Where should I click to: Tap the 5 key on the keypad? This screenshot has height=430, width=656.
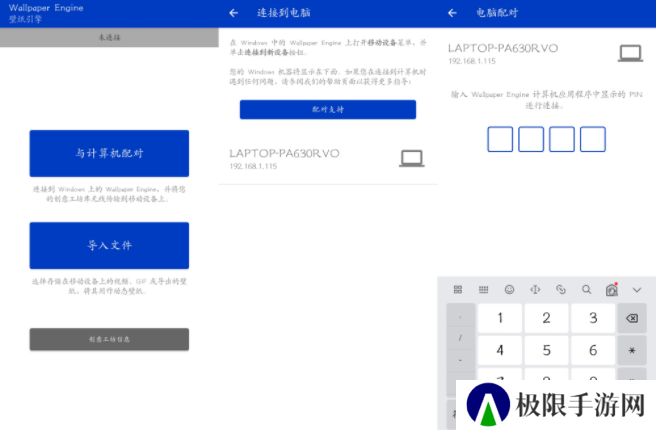pyautogui.click(x=546, y=350)
